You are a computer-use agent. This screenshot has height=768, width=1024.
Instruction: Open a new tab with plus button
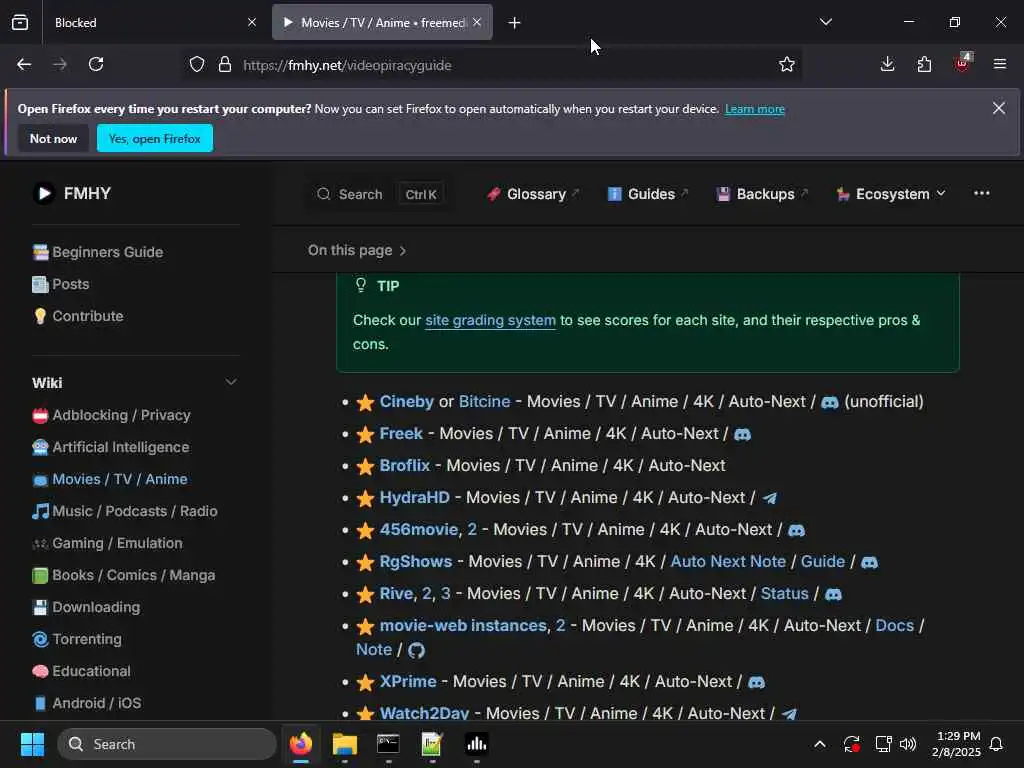pyautogui.click(x=514, y=23)
